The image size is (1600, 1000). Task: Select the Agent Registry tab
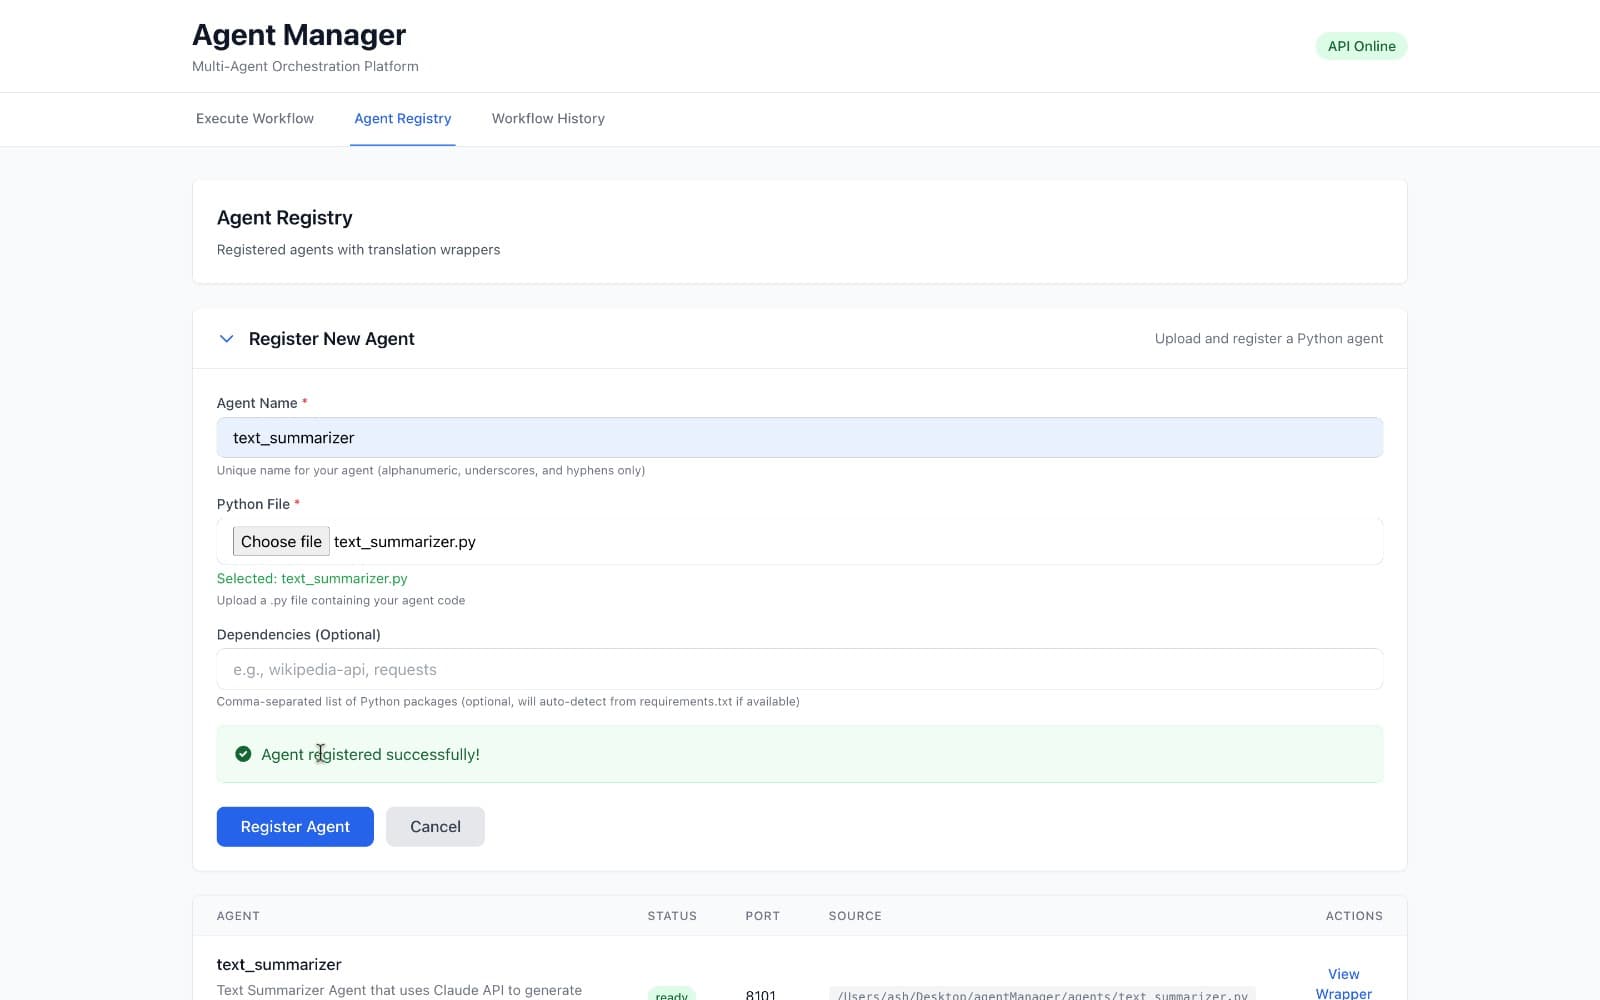pos(402,118)
